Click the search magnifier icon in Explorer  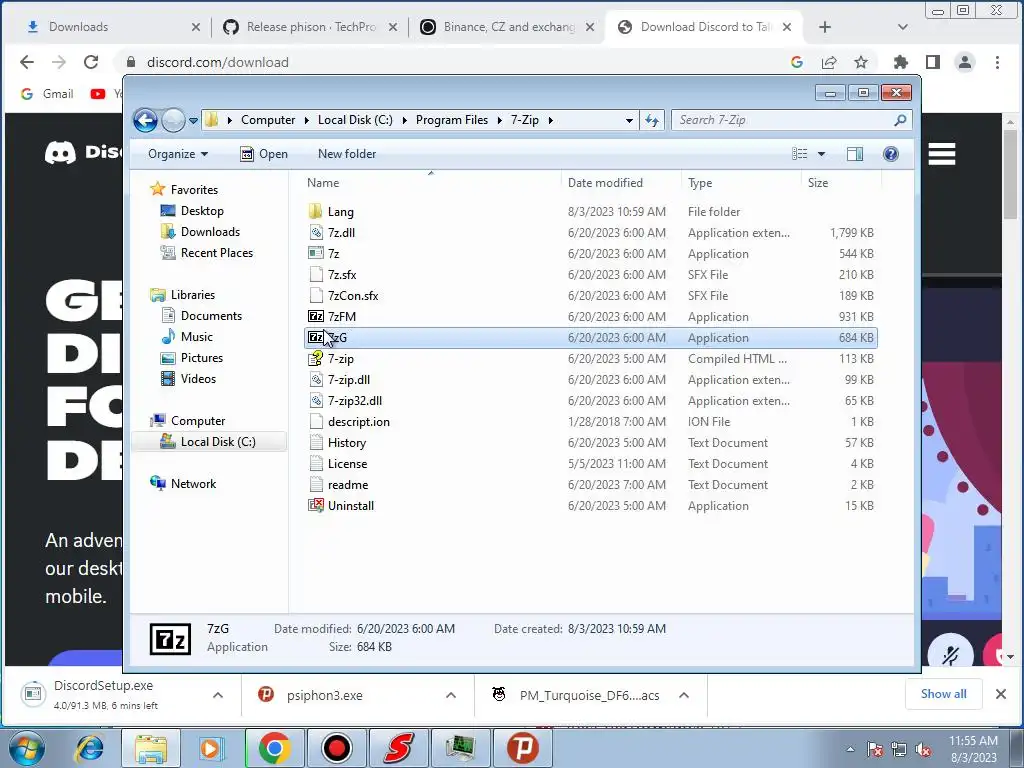pos(900,120)
